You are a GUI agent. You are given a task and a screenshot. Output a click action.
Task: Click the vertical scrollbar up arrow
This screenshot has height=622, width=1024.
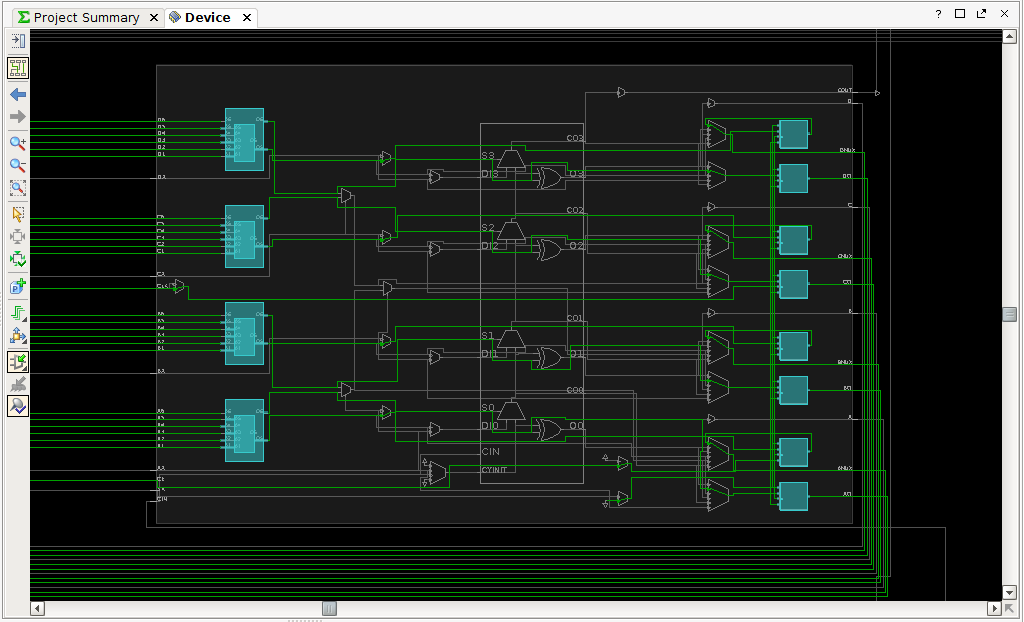click(1010, 36)
